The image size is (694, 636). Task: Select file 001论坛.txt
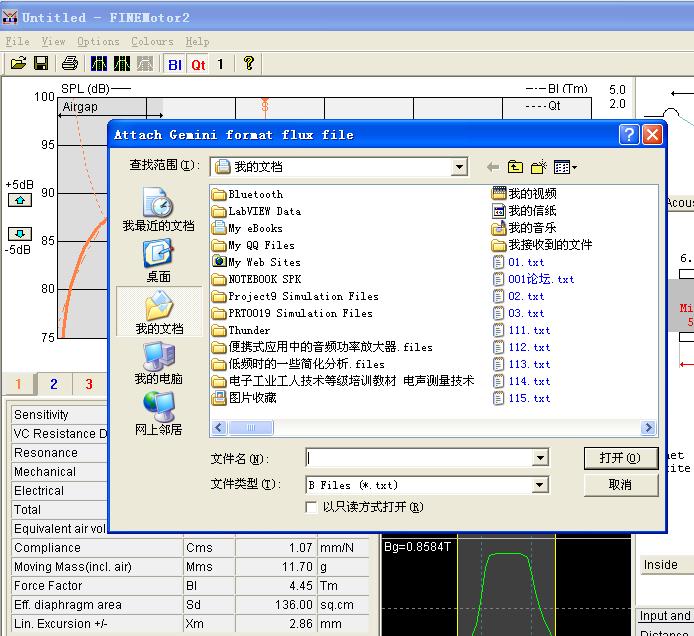[533, 279]
